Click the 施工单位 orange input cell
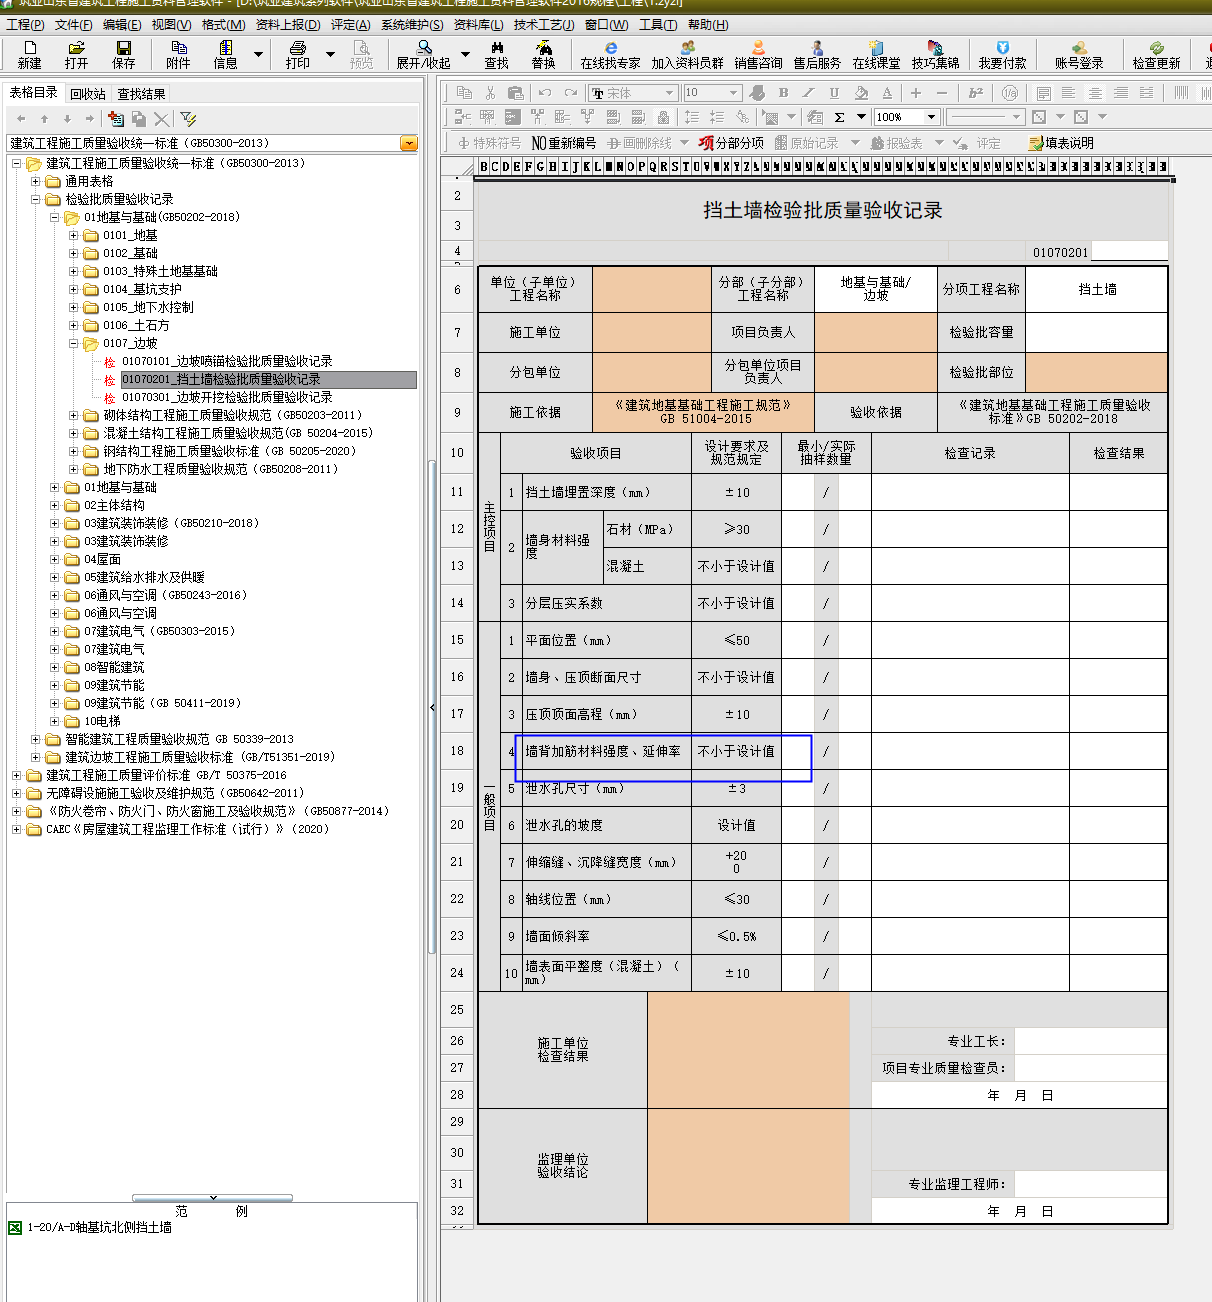 tap(651, 332)
